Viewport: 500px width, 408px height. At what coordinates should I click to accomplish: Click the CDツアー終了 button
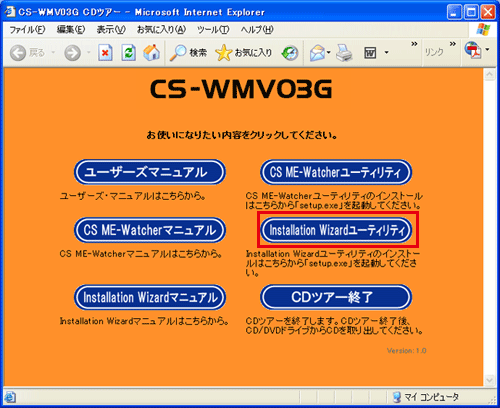(336, 297)
